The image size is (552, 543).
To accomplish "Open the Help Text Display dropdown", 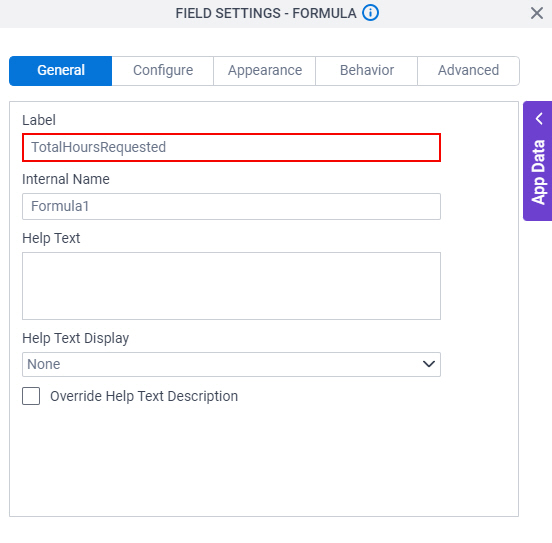I will [x=231, y=364].
